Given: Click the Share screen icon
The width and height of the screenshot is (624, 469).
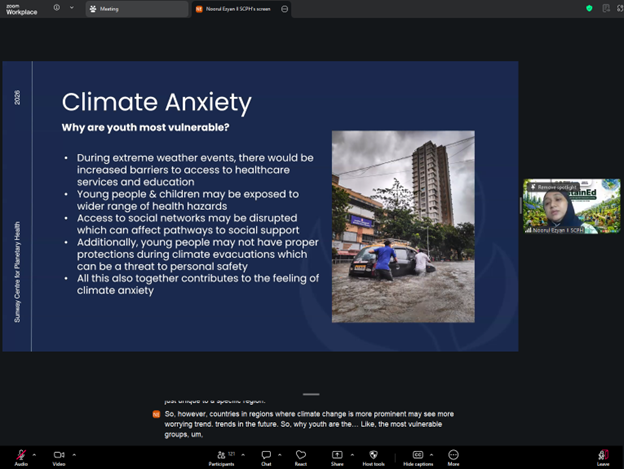Looking at the screenshot, I should 337,454.
